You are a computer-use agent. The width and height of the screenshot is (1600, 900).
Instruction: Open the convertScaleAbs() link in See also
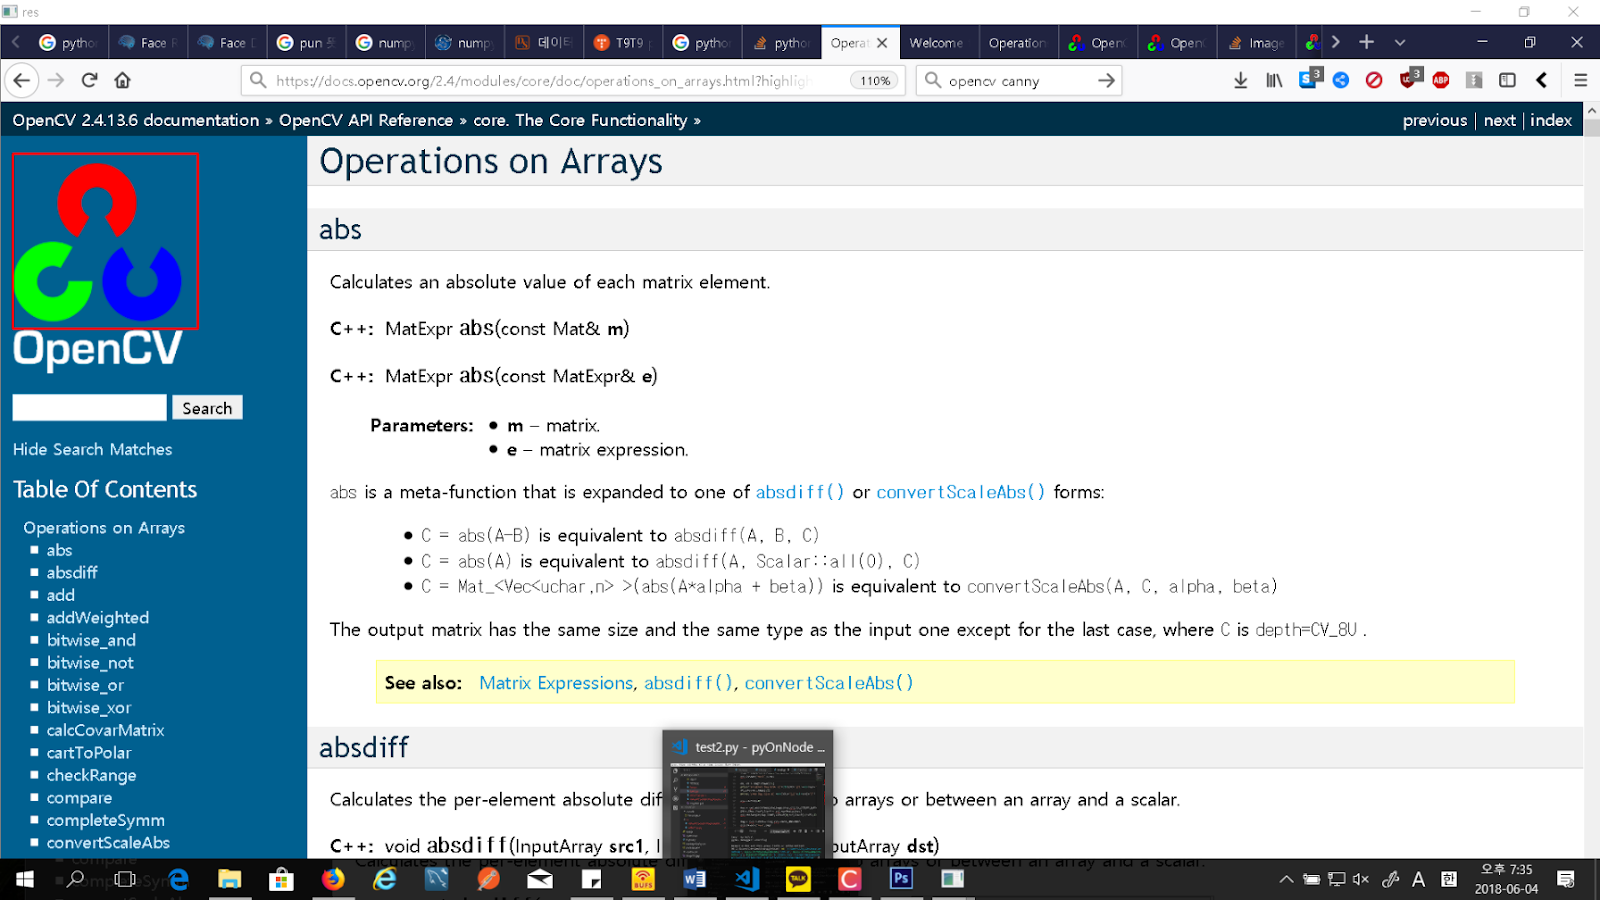pyautogui.click(x=828, y=683)
